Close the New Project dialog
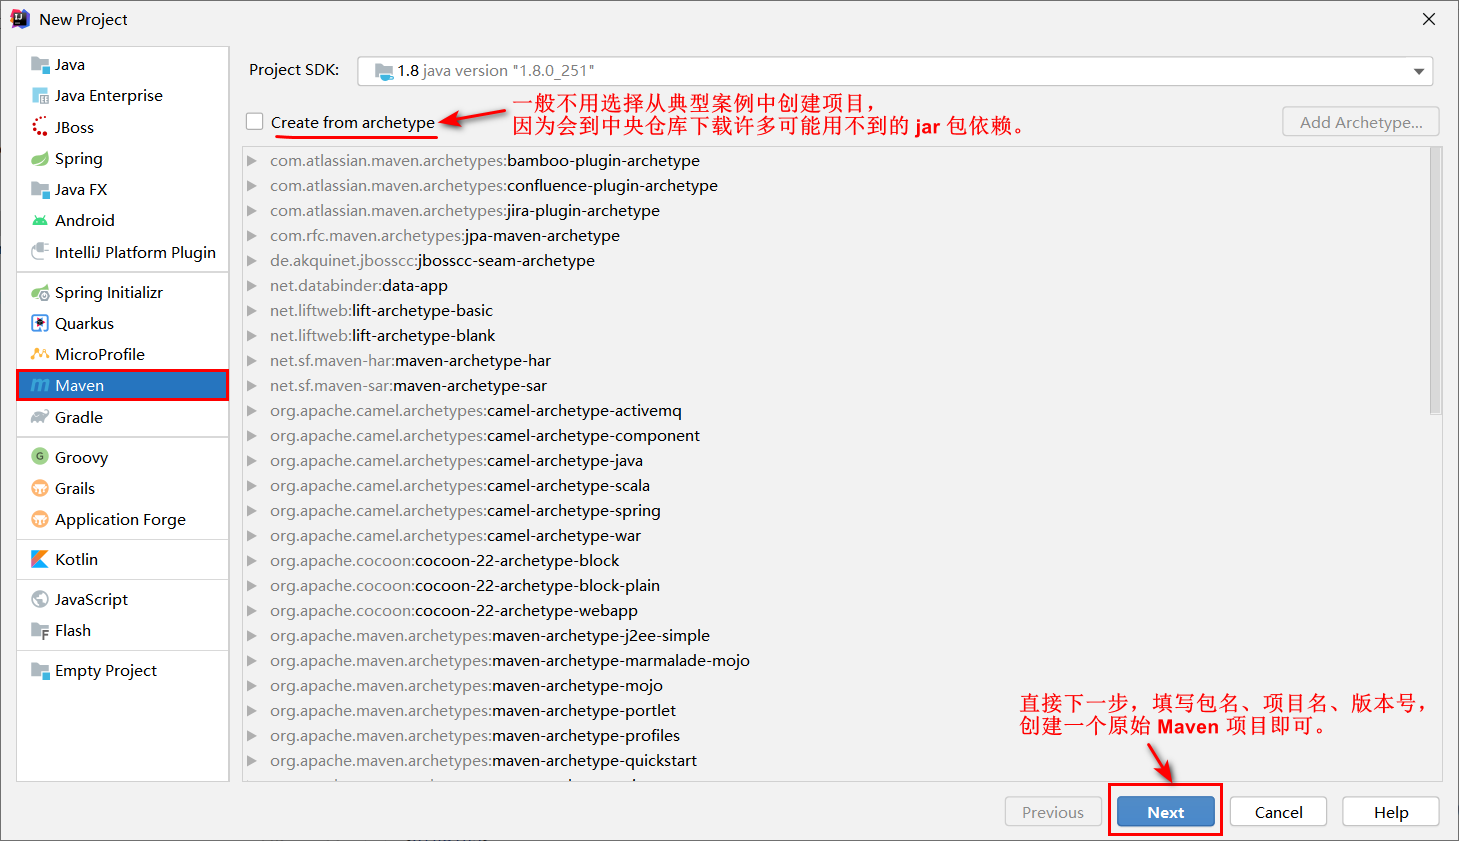 (x=1429, y=19)
